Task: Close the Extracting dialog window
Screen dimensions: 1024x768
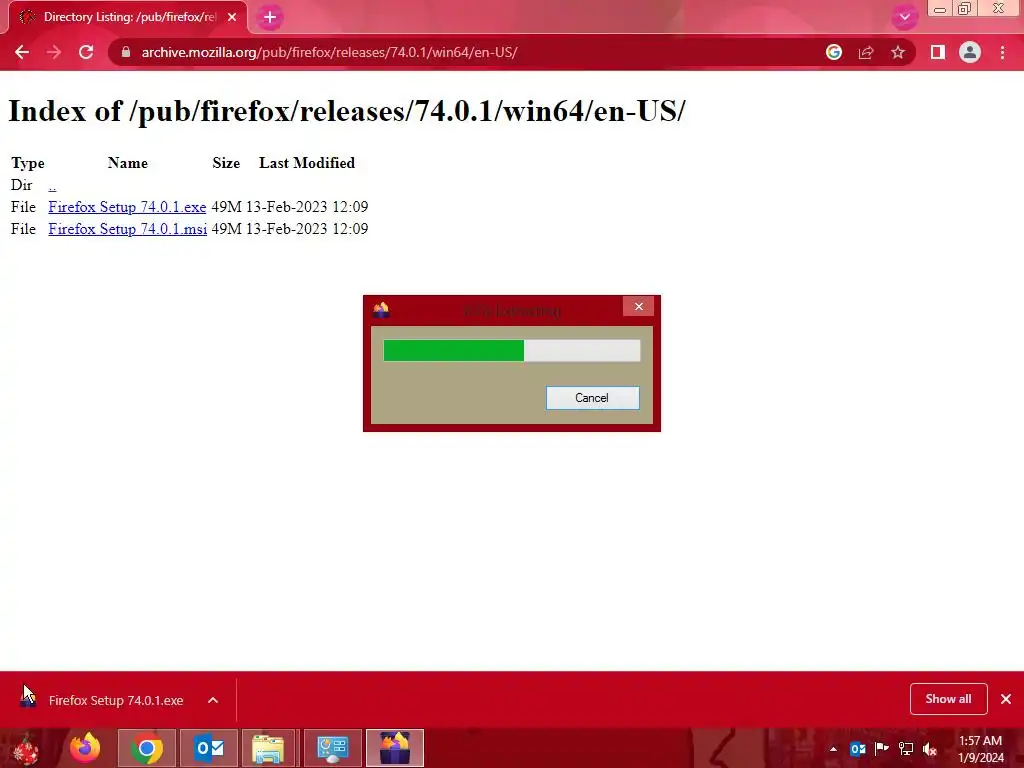Action: pos(638,306)
